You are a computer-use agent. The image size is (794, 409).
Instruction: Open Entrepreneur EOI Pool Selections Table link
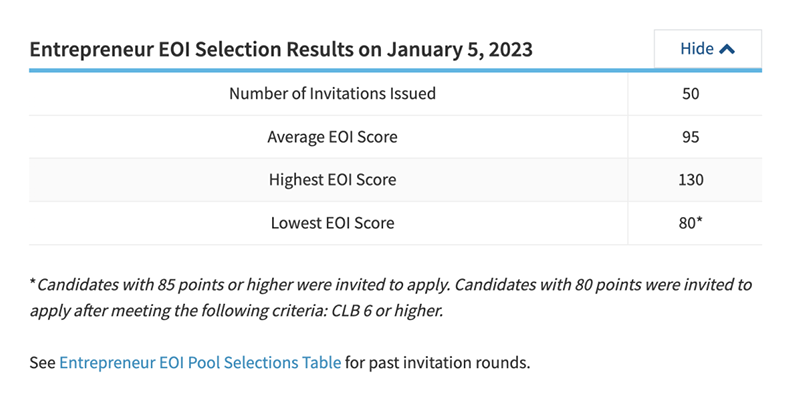click(x=200, y=362)
